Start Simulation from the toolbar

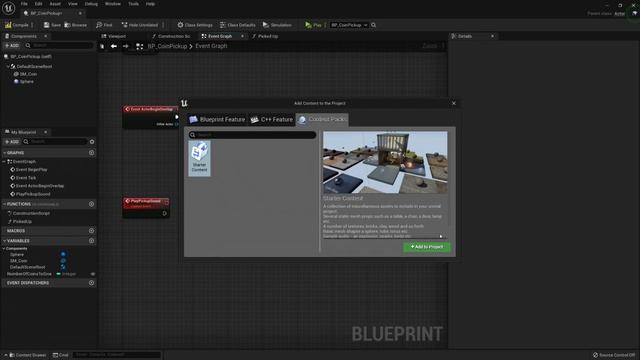pos(277,25)
